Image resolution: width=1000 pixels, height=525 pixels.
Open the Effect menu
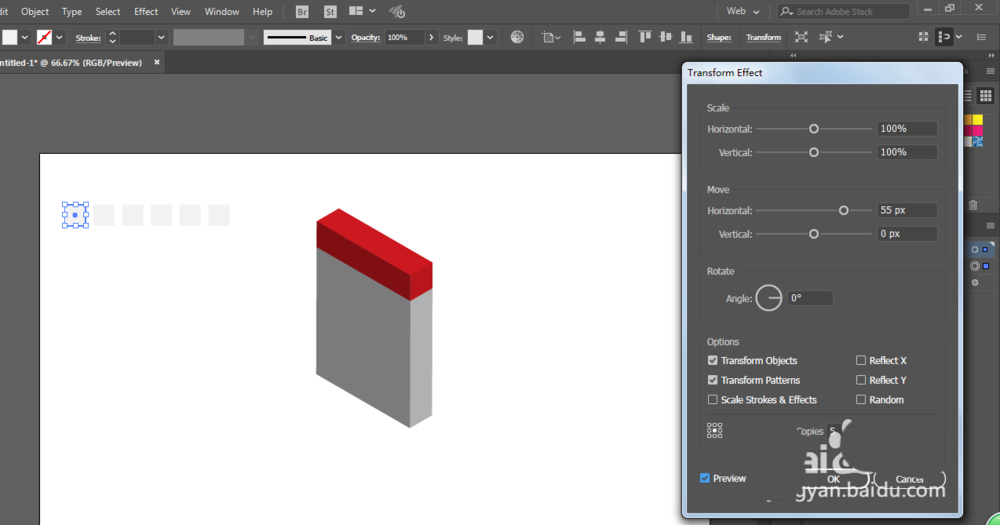(x=146, y=12)
